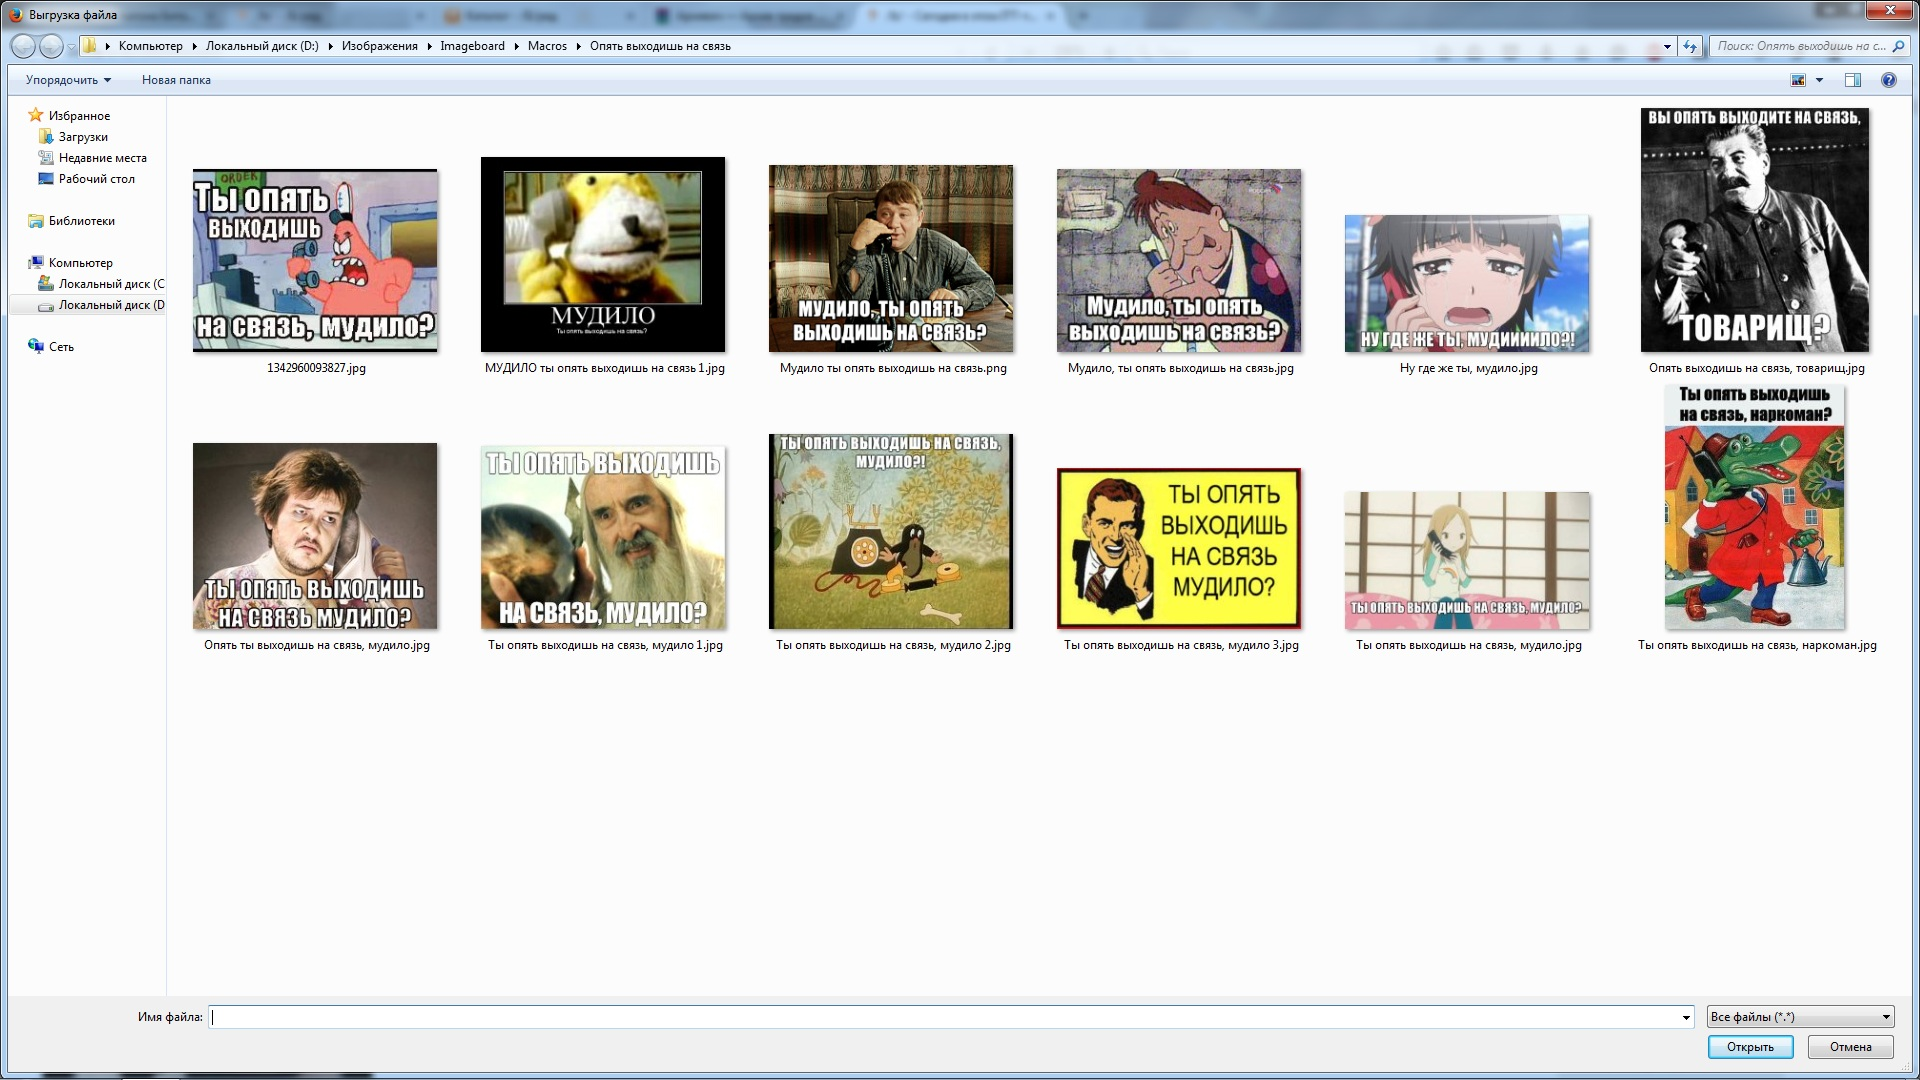Viewport: 1920px width, 1080px height.
Task: Click label Ну где же ты, мудило.jpg
Action: pyautogui.click(x=1468, y=368)
